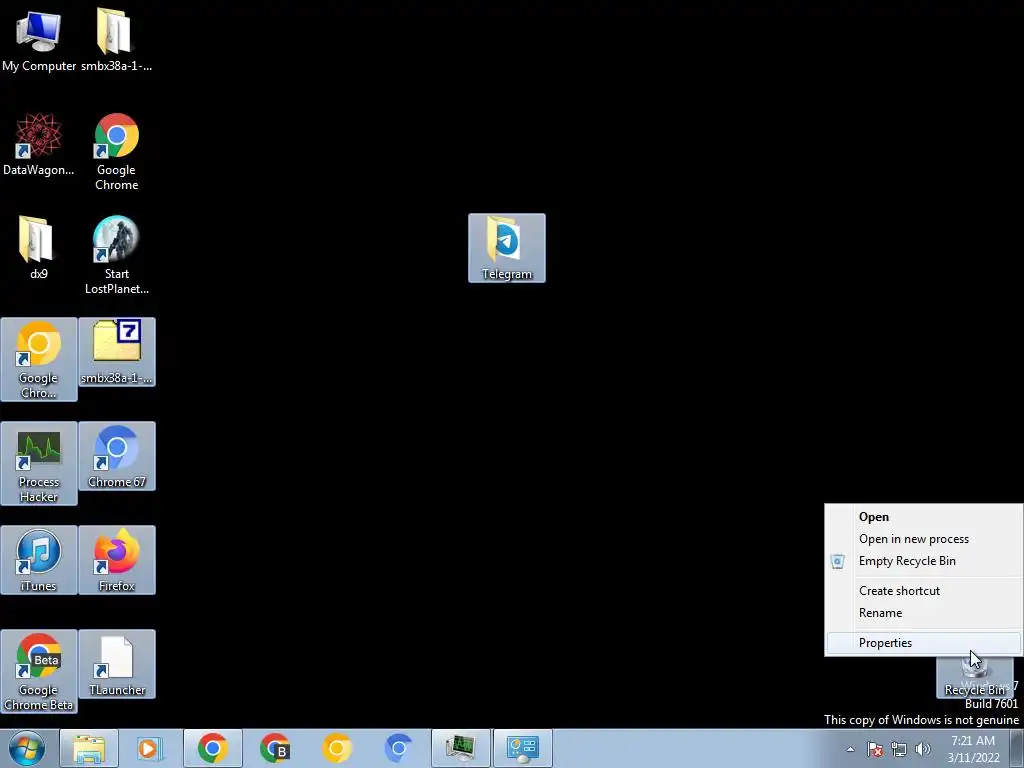1024x768 pixels.
Task: Click the Google Chrome taskbar icon
Action: click(x=212, y=748)
